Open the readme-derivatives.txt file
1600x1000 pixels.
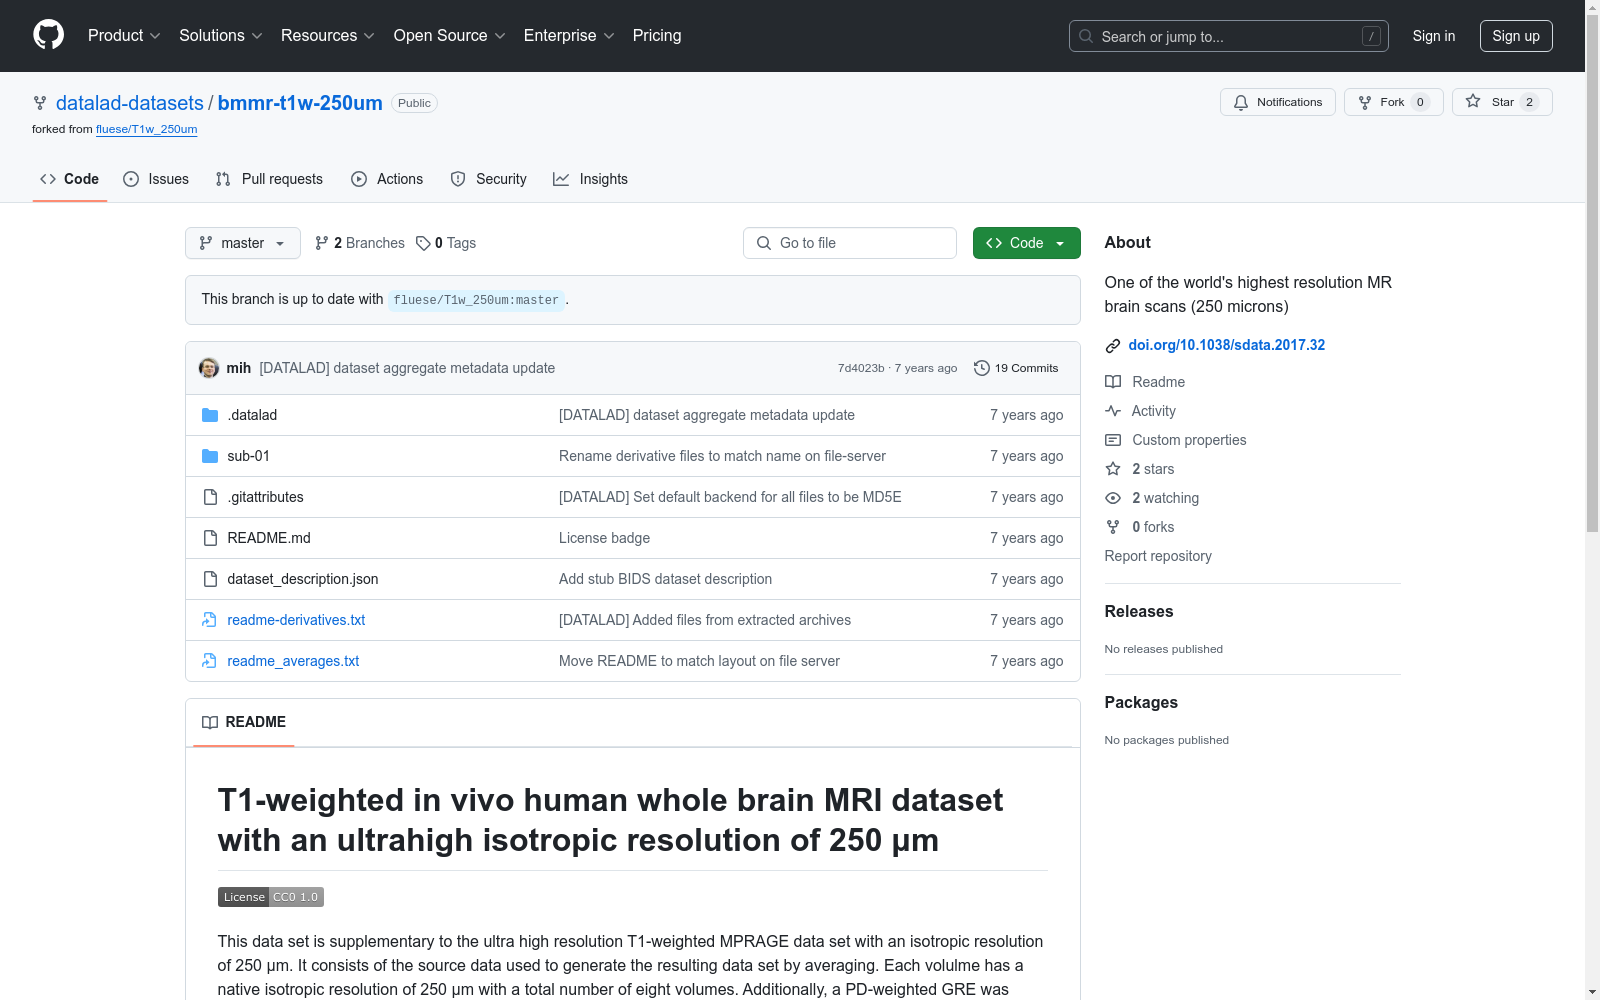point(296,620)
